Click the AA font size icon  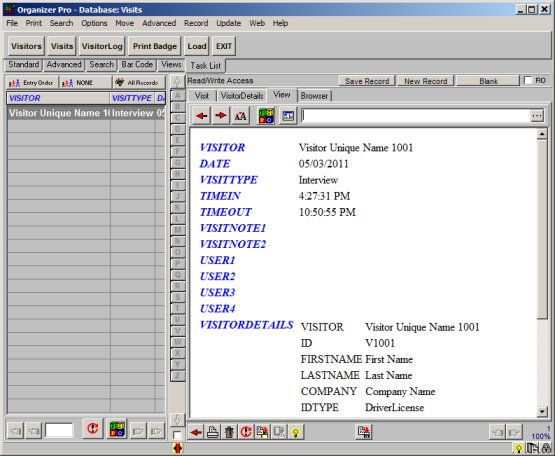point(240,116)
